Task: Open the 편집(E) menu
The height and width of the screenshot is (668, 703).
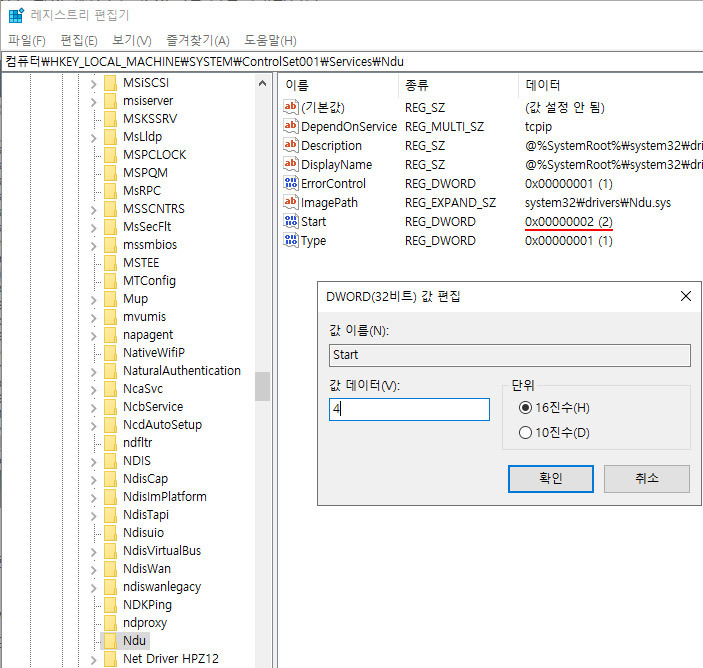Action: tap(79, 40)
